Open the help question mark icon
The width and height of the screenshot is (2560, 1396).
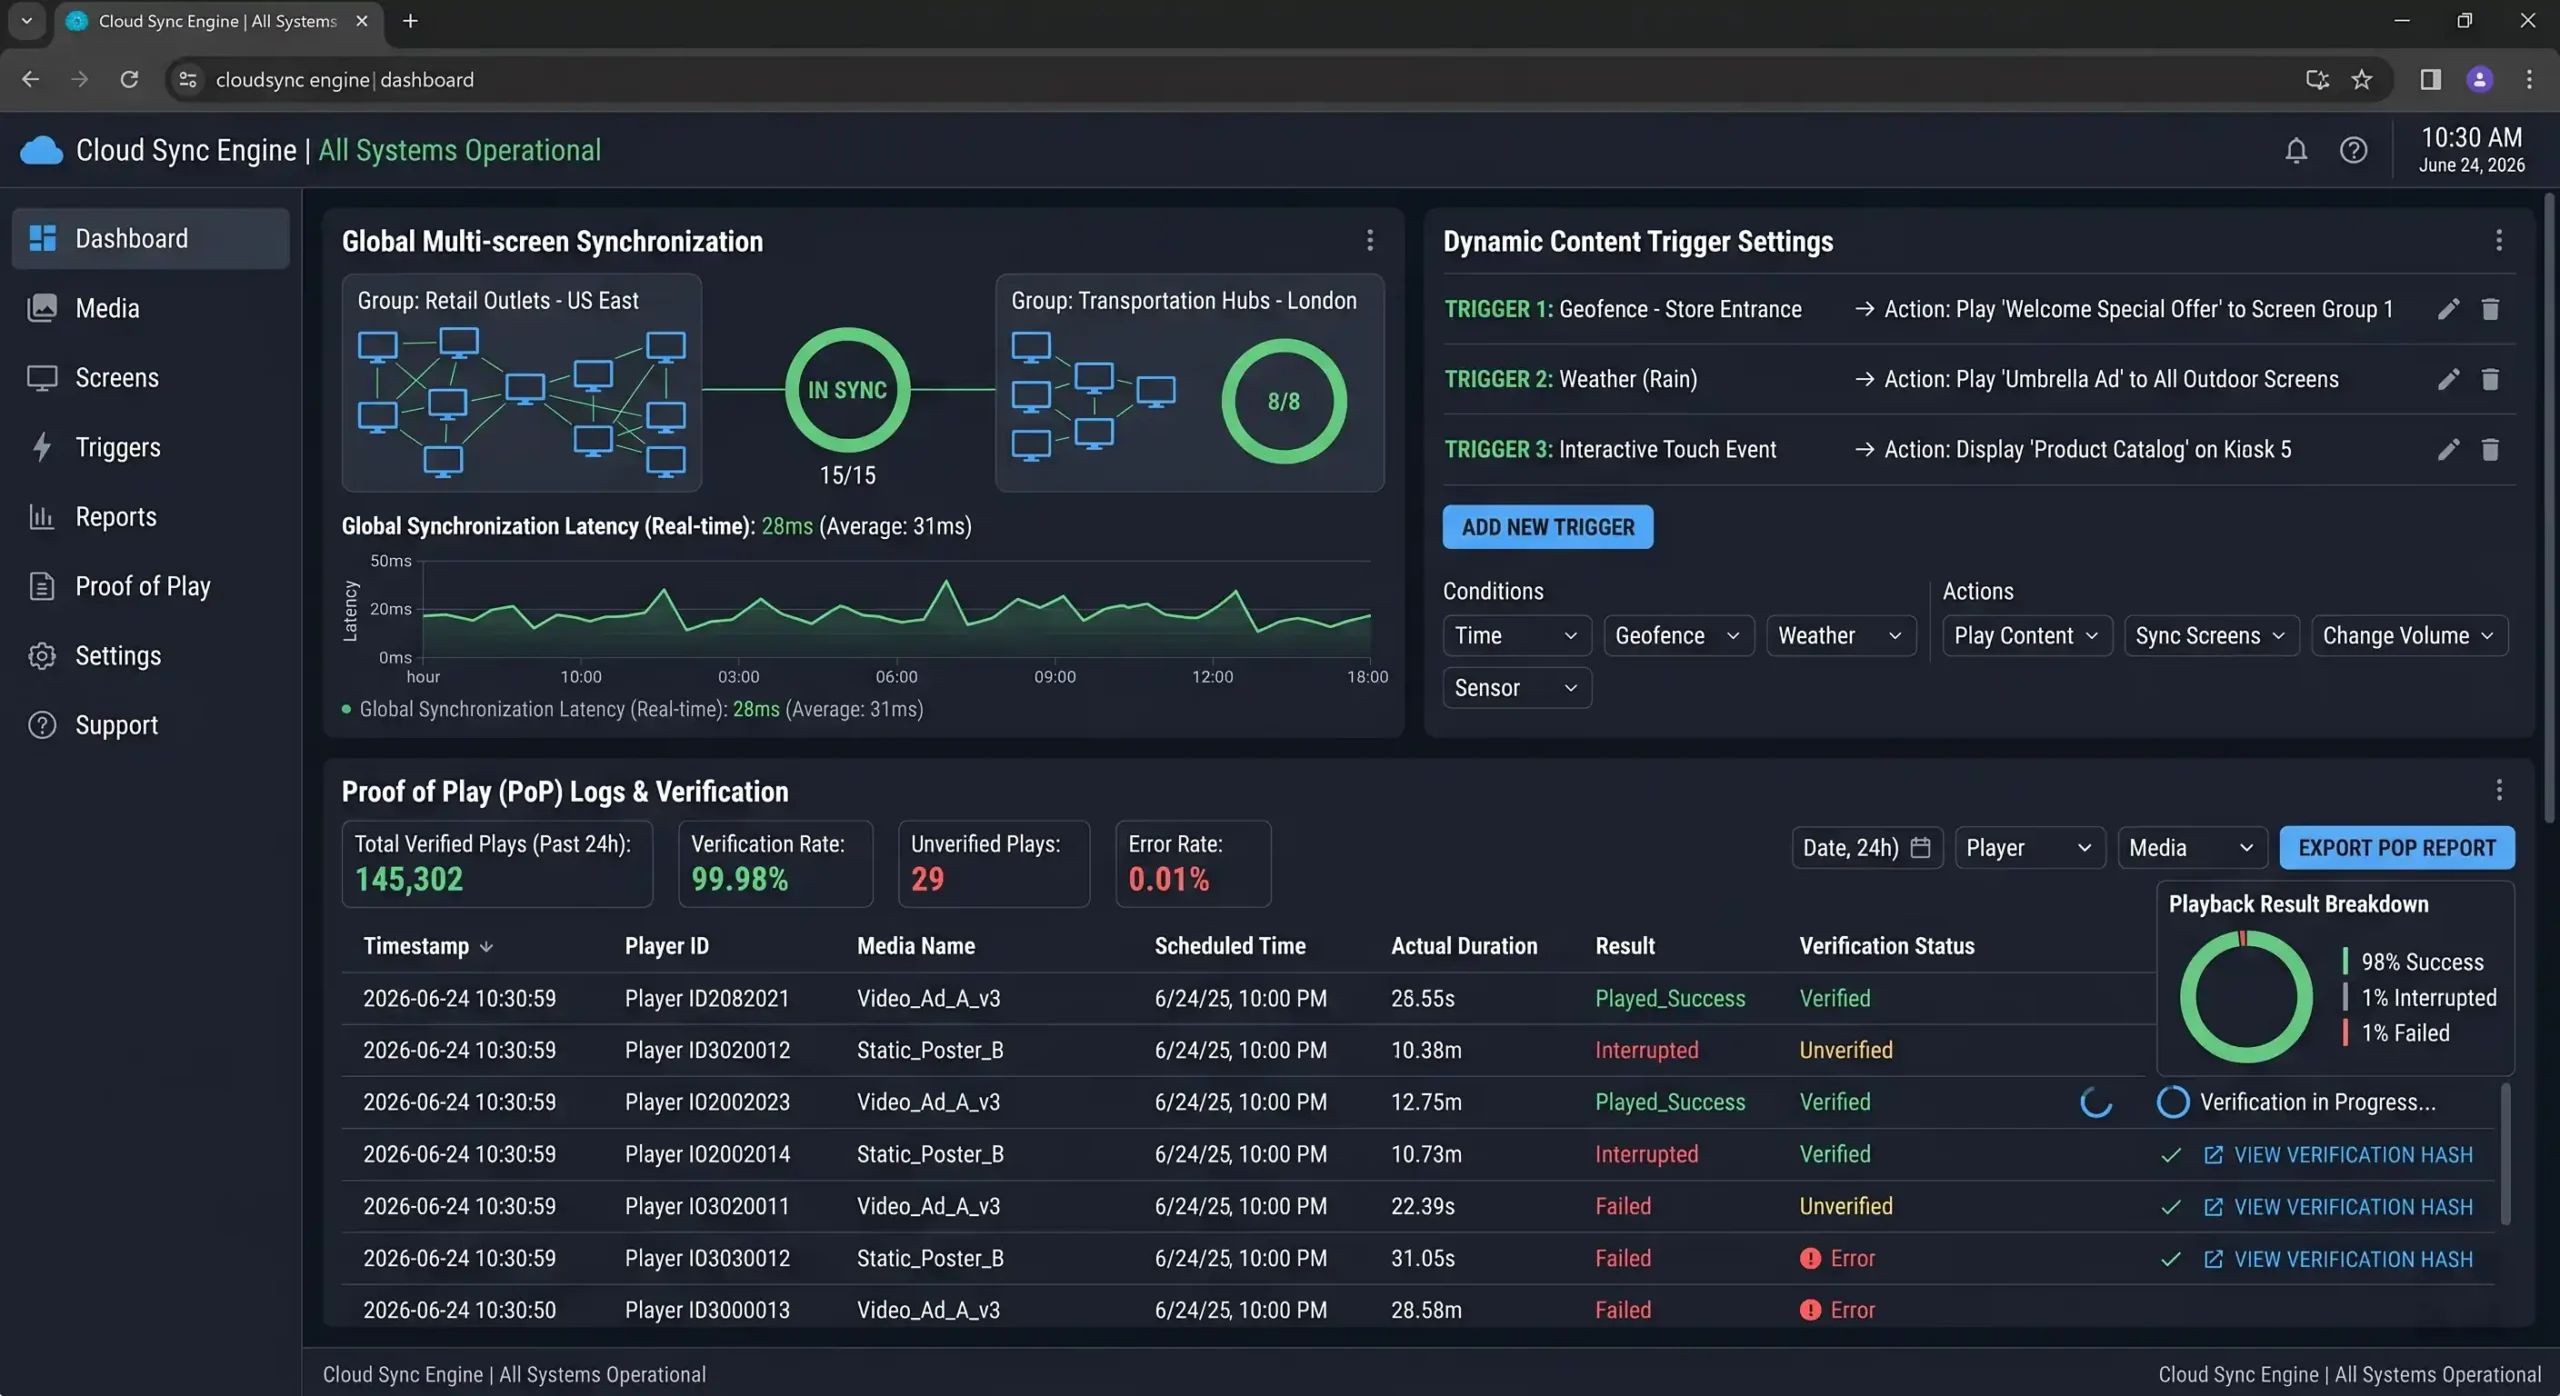(2353, 150)
